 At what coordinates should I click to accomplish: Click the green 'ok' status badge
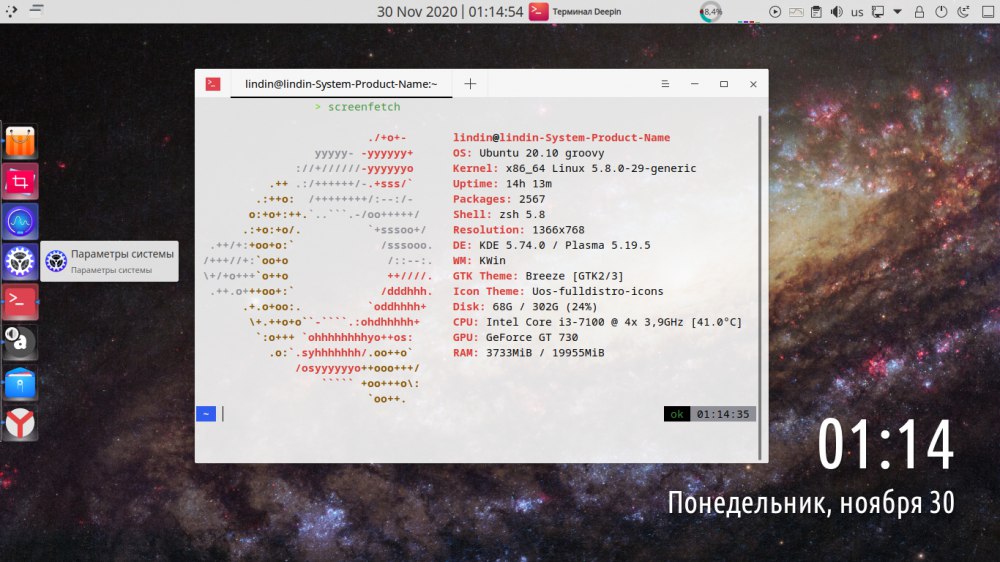coord(677,414)
